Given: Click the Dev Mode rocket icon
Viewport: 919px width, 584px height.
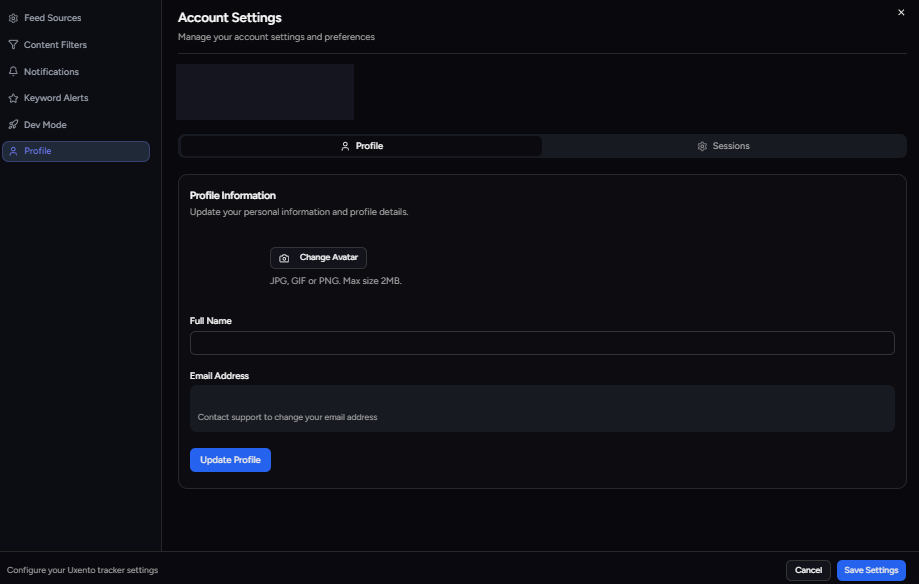Looking at the screenshot, I should [x=13, y=124].
